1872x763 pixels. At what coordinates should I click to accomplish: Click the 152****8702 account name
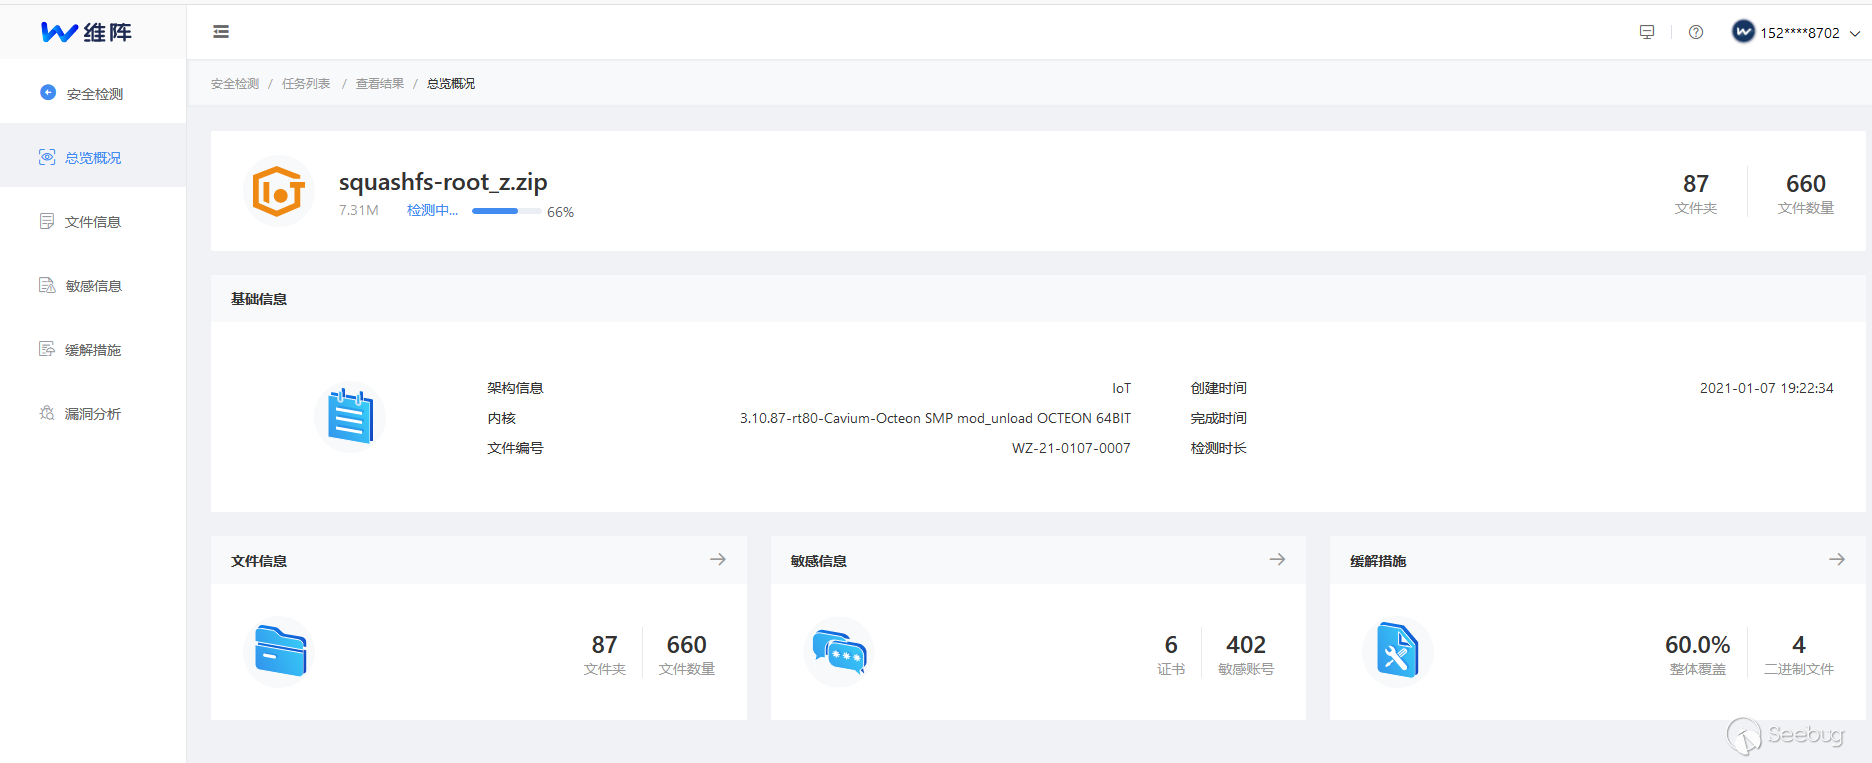[1800, 33]
